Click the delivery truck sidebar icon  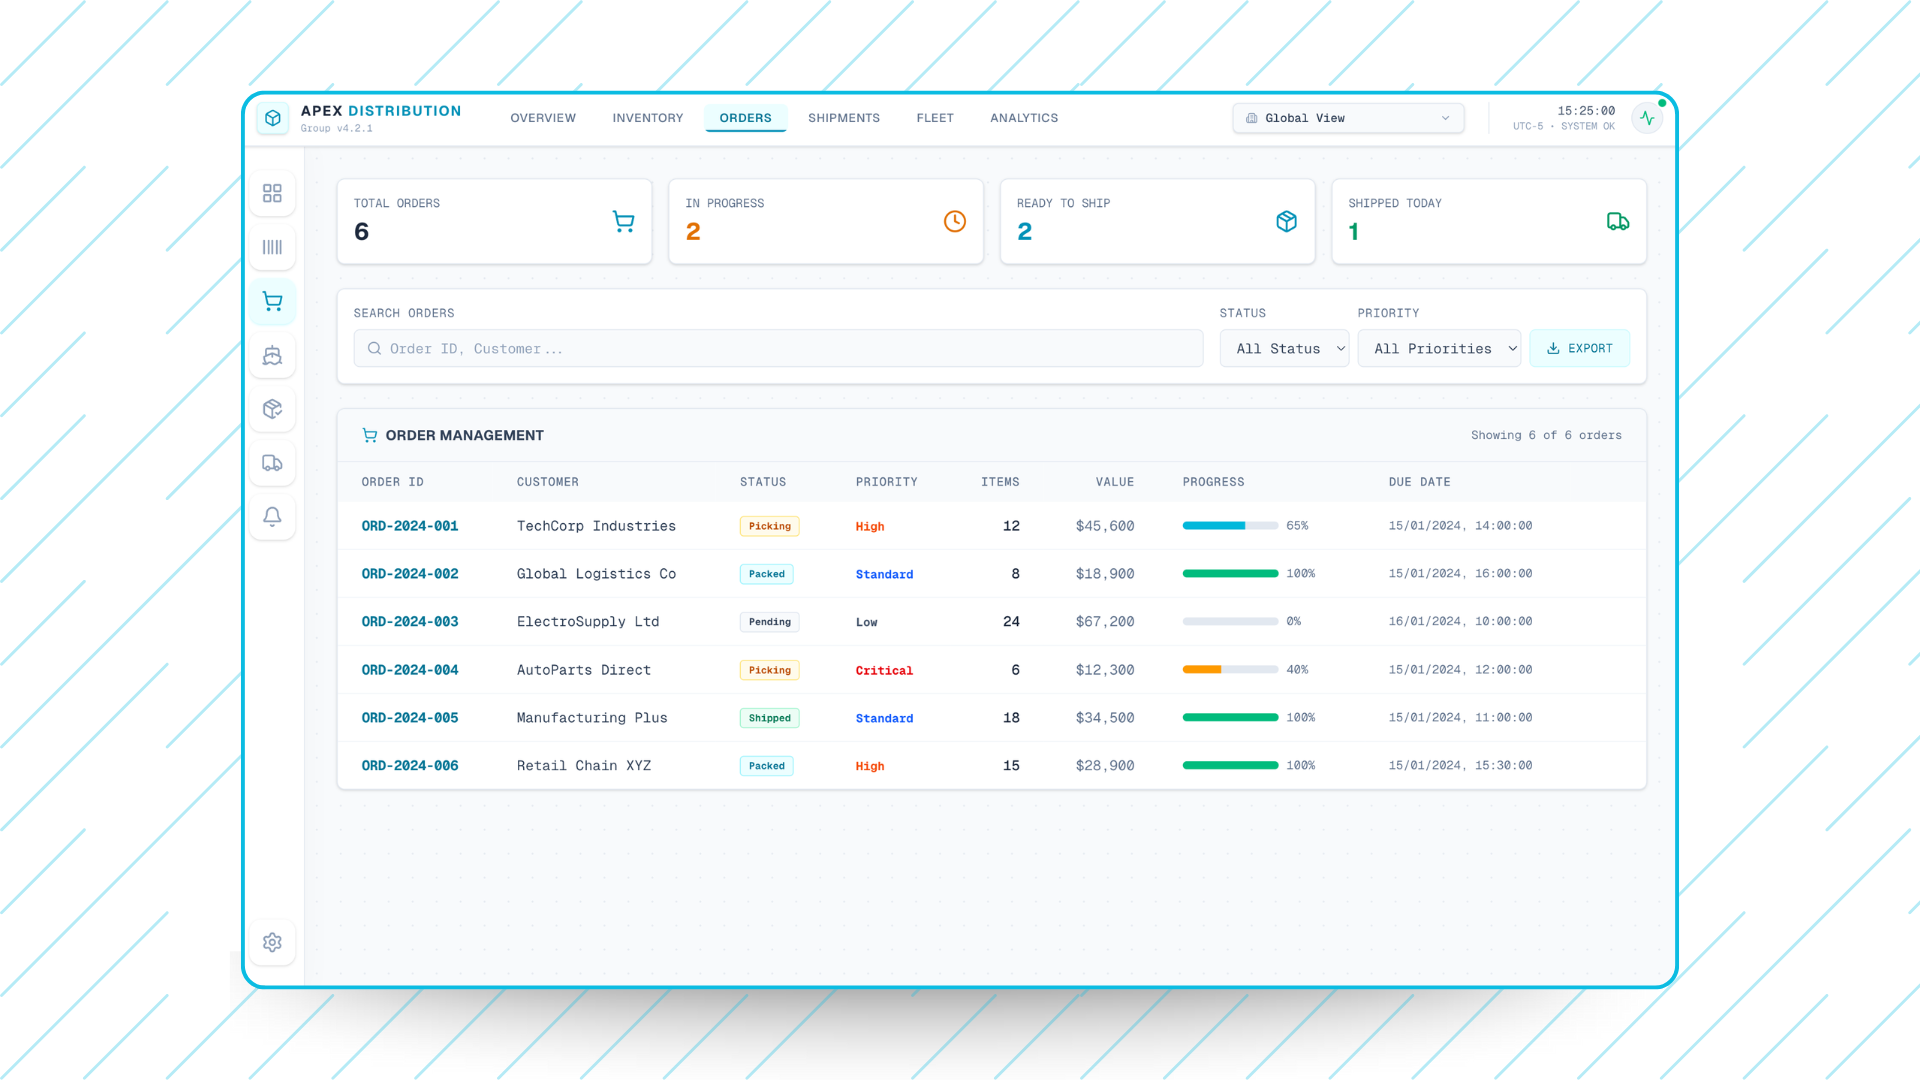272,463
